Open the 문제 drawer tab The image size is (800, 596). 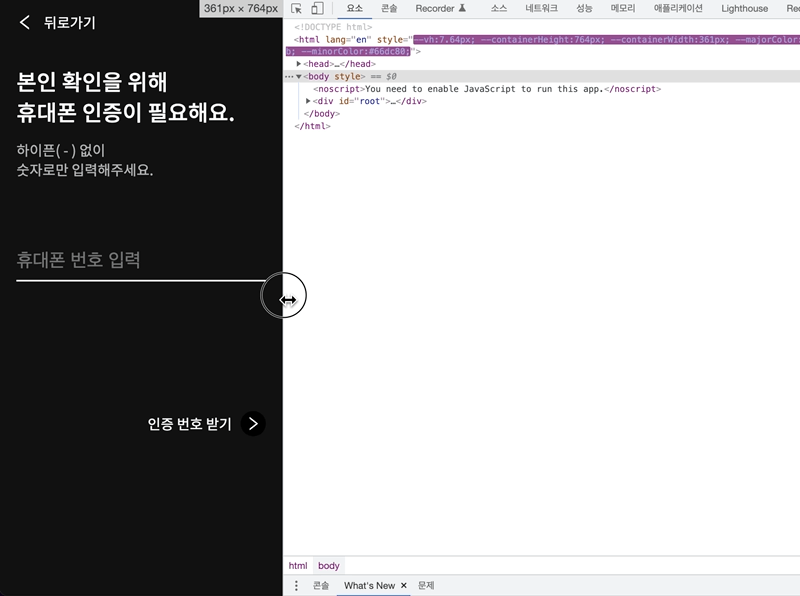tap(426, 585)
